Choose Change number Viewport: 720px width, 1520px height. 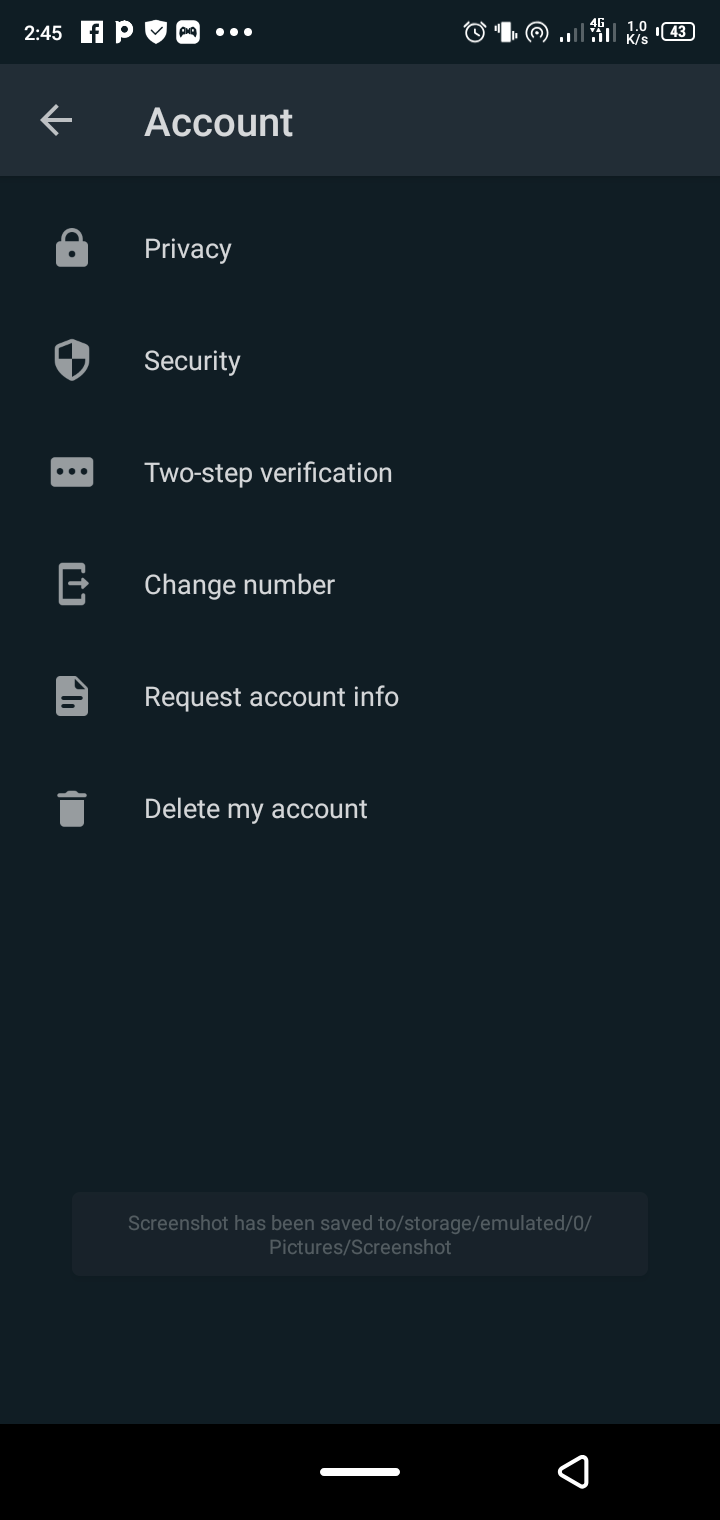[x=239, y=584]
